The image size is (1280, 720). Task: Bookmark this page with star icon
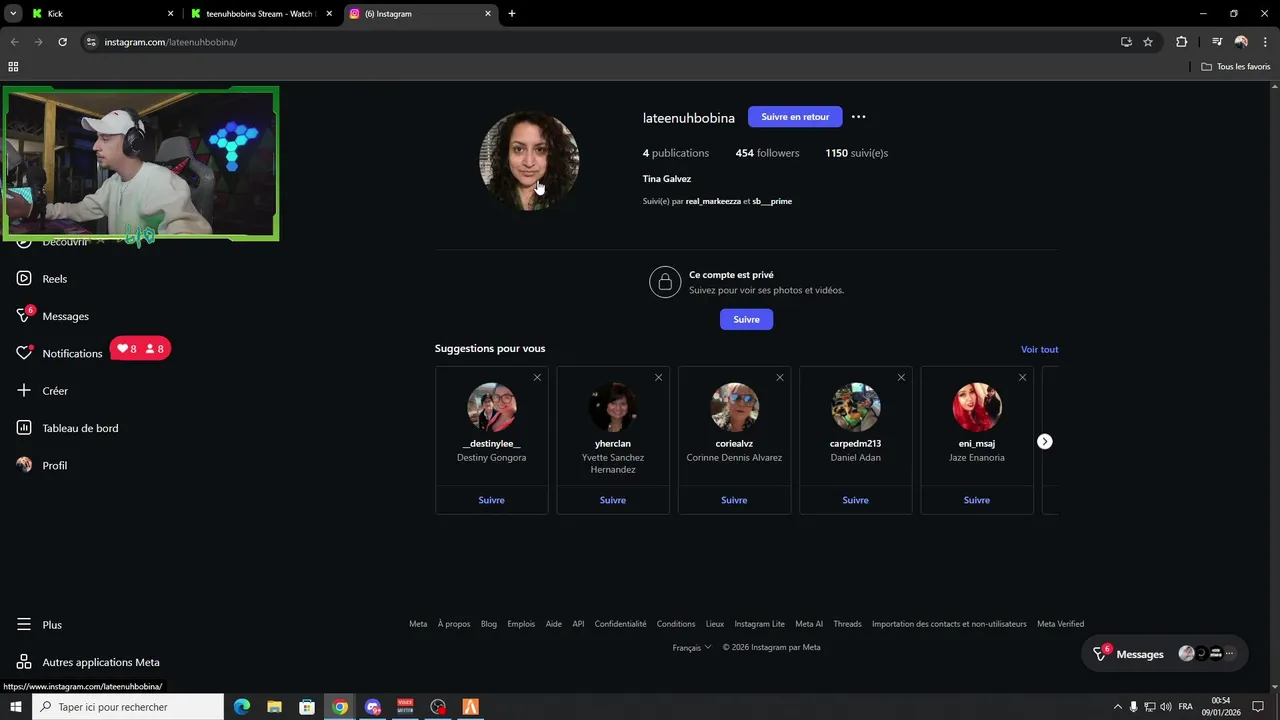(1148, 42)
